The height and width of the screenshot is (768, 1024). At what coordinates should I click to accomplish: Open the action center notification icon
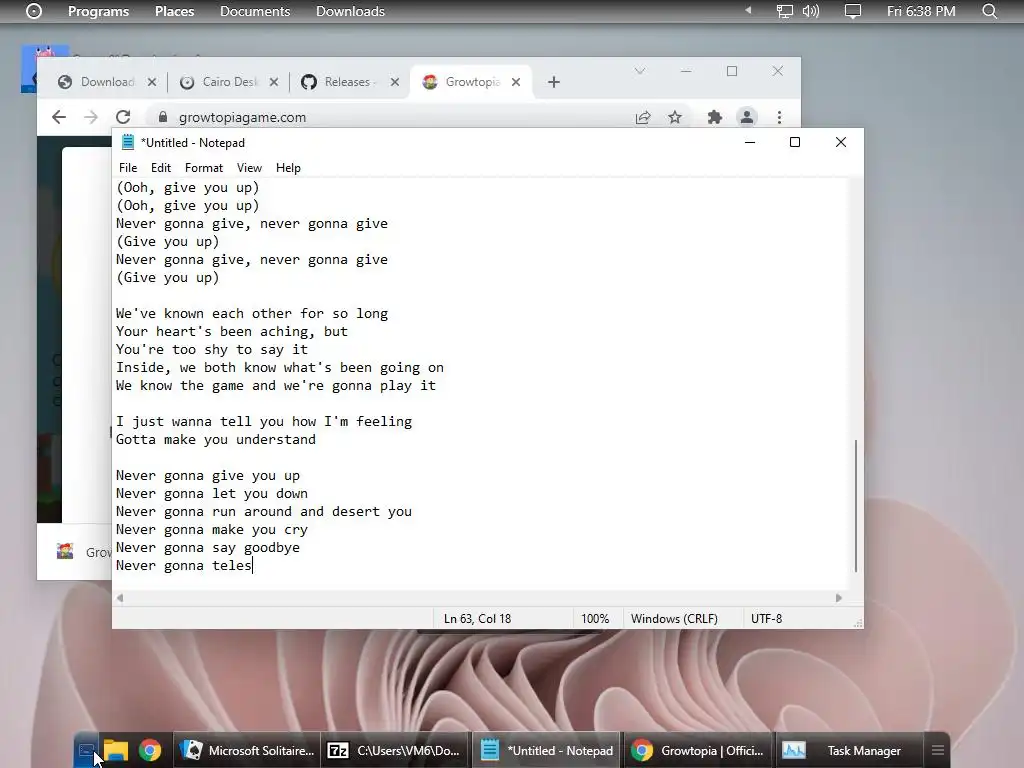point(852,11)
